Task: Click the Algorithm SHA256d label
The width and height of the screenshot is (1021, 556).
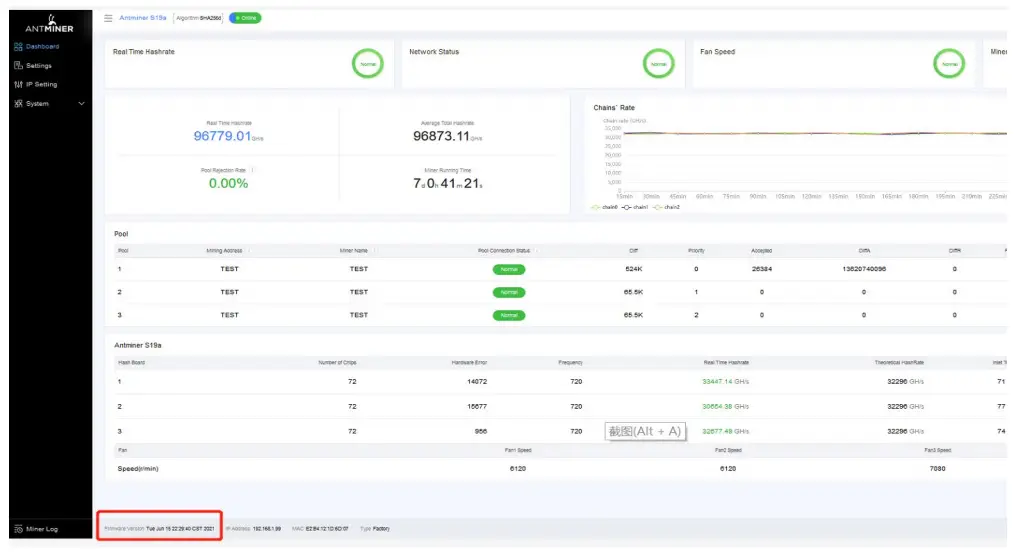Action: 199,18
